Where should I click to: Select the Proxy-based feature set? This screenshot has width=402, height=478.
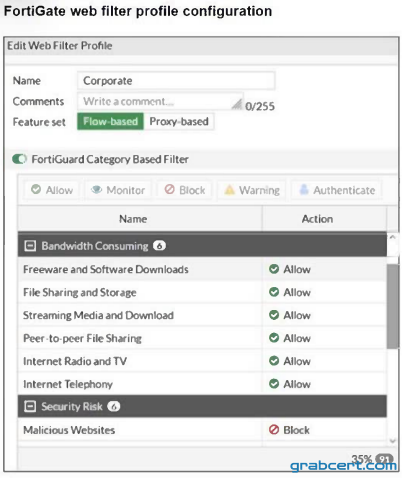pos(179,121)
